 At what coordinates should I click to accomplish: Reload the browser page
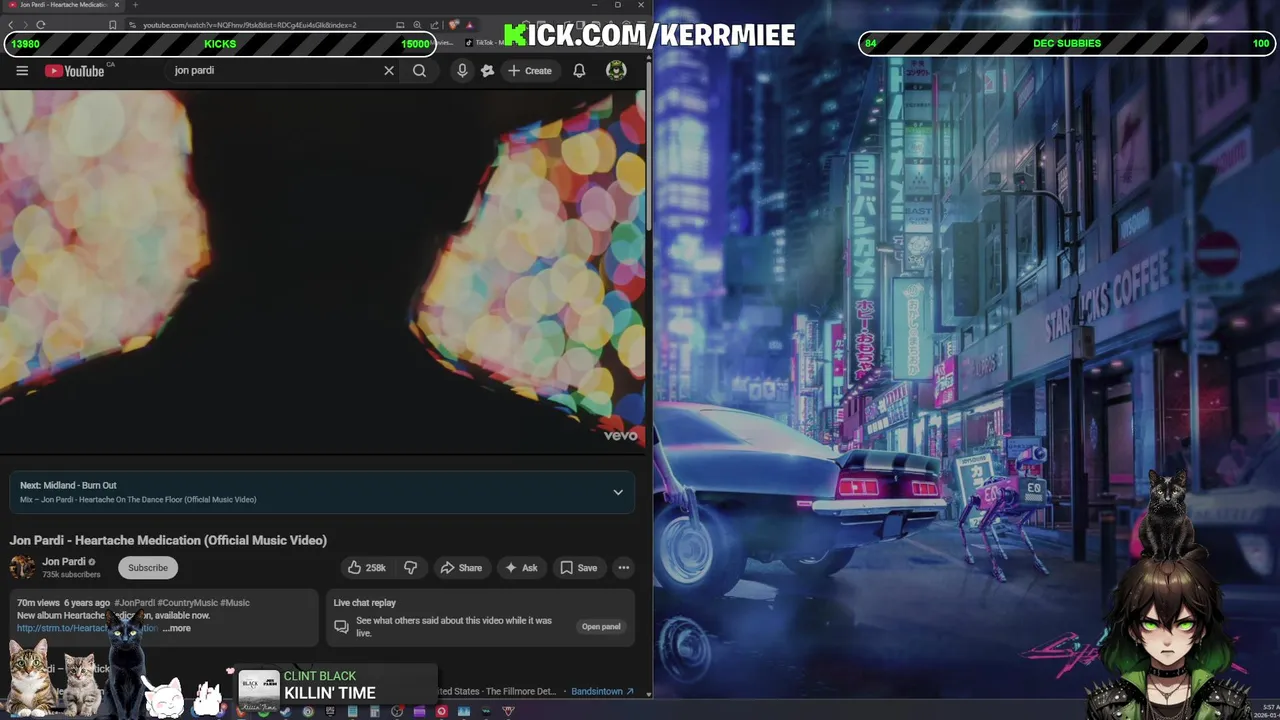click(40, 24)
